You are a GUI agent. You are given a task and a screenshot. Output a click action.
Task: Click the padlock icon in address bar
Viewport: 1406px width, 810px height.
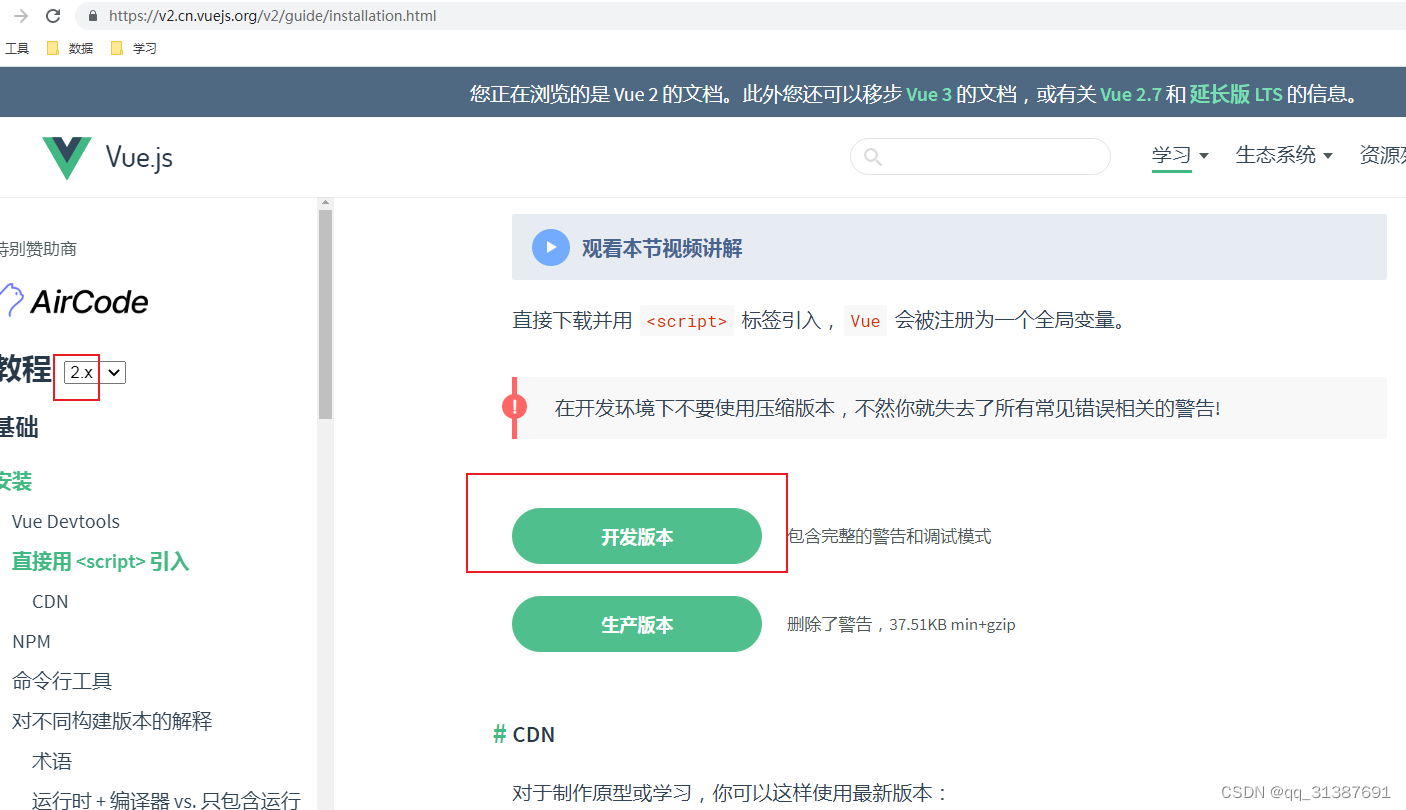coord(92,16)
